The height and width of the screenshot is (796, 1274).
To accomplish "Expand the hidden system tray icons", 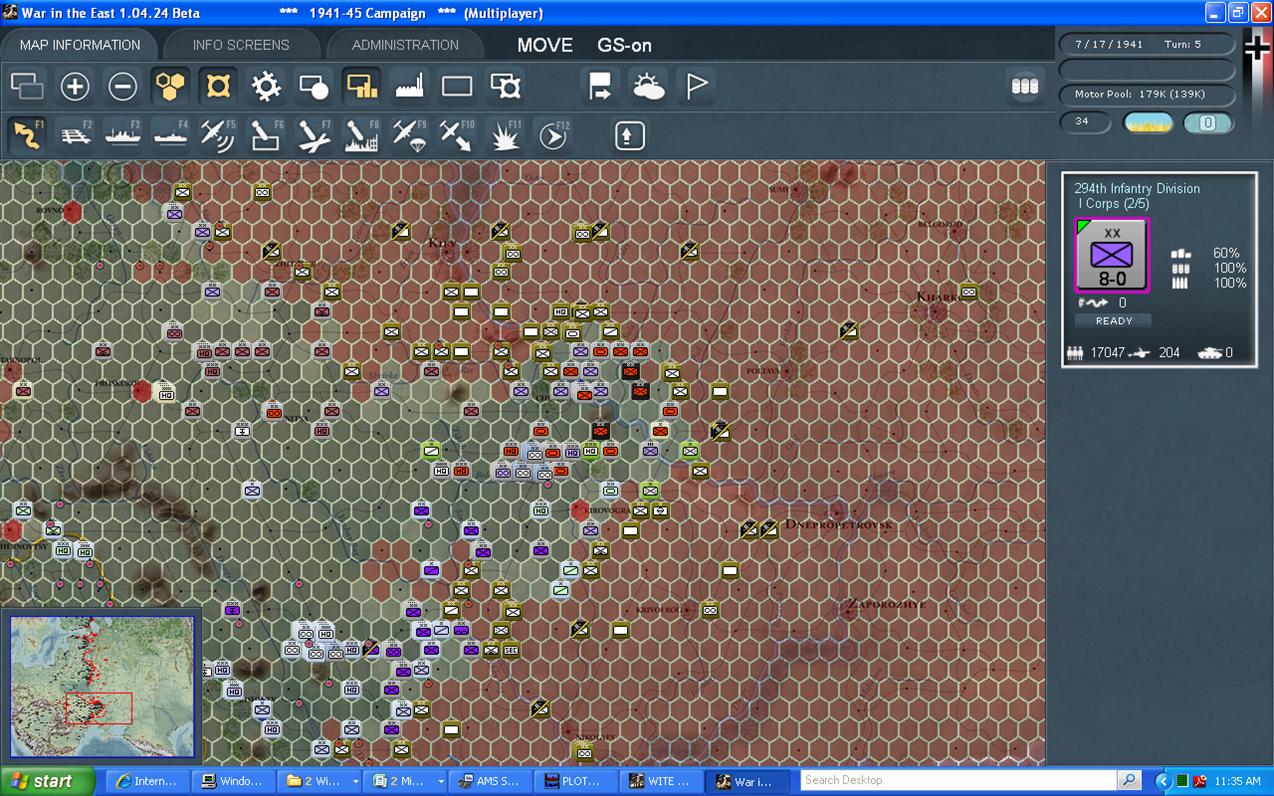I will pos(1162,781).
